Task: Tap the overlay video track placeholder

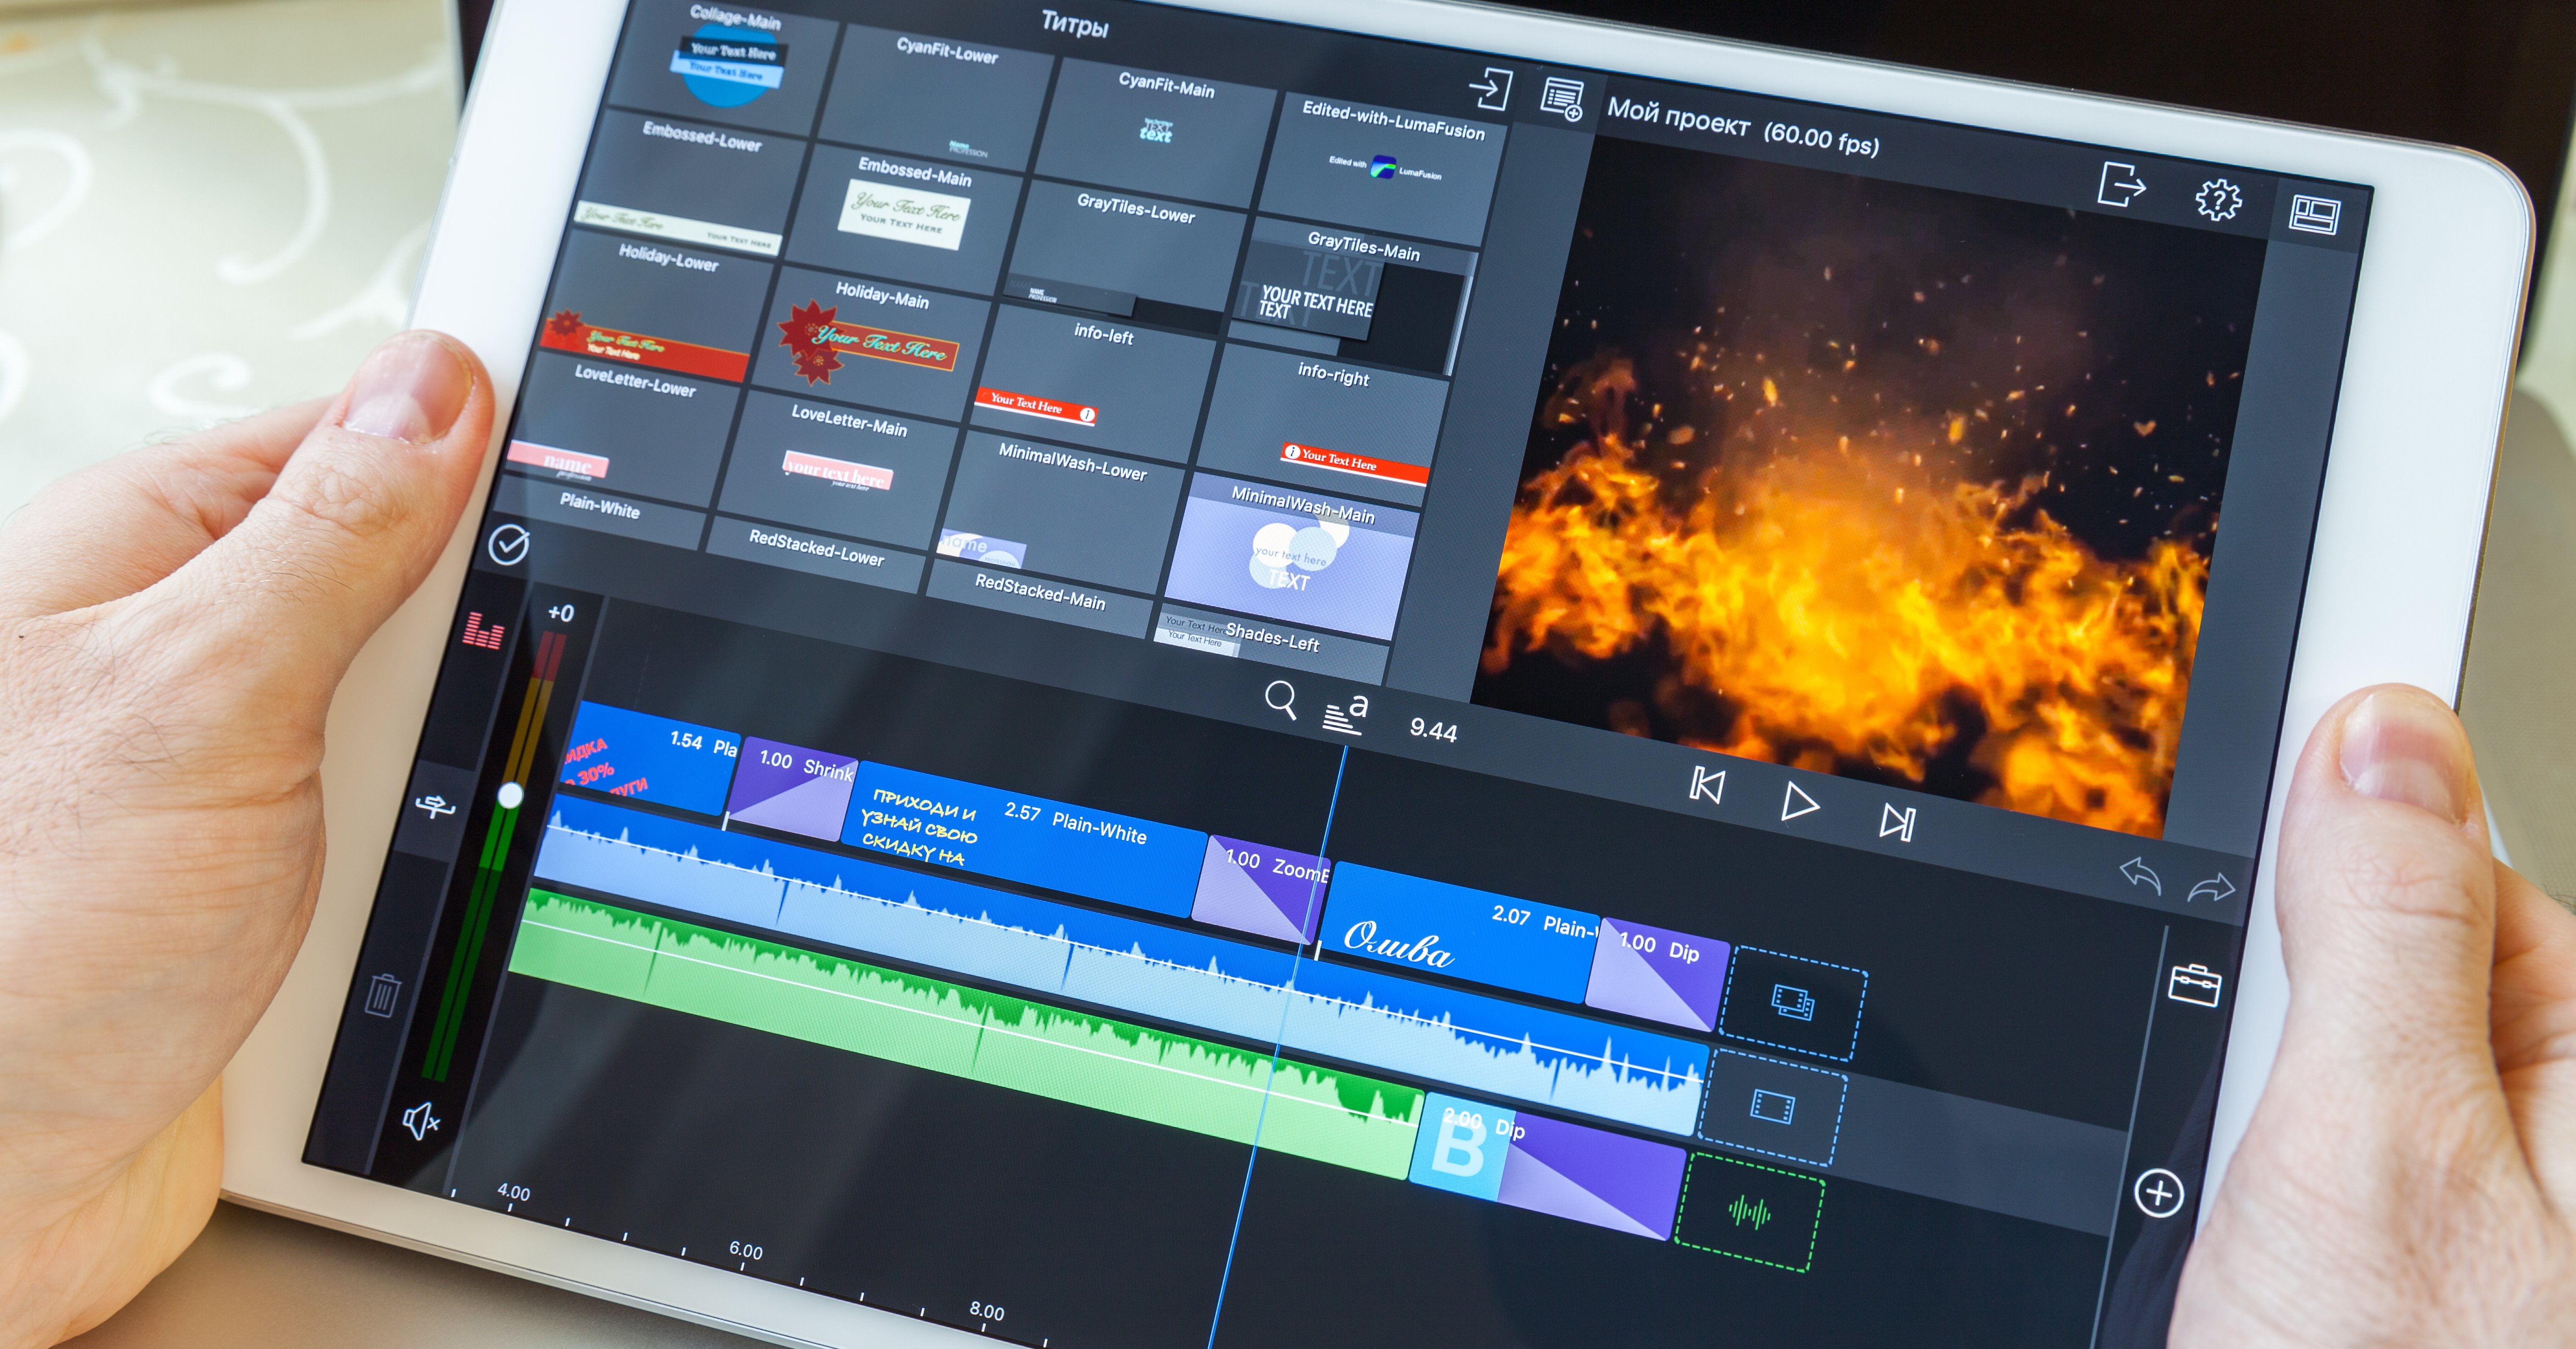Action: click(1793, 1003)
